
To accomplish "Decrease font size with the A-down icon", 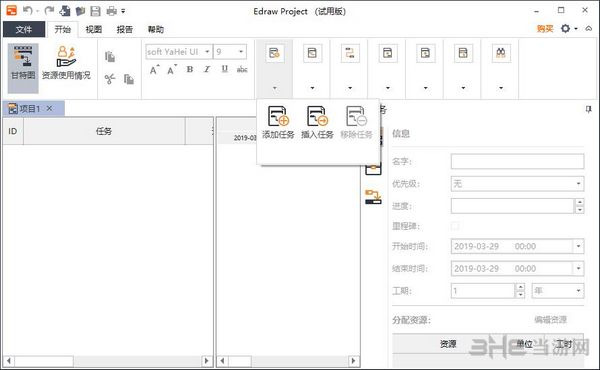I will (x=172, y=70).
